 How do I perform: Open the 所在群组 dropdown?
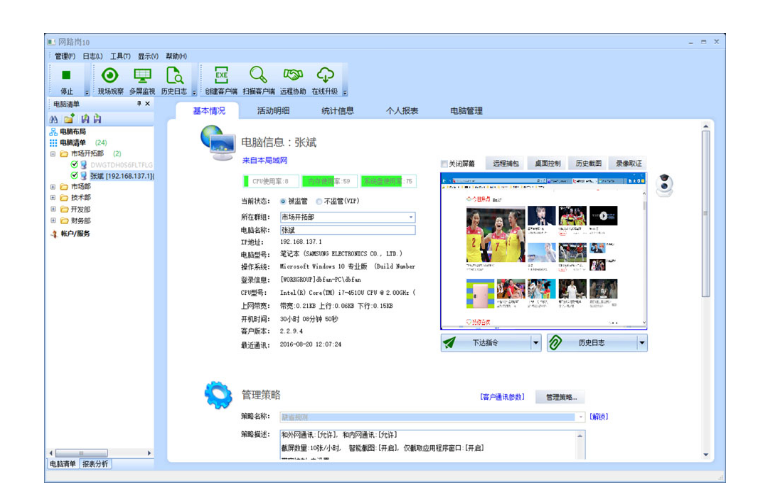click(410, 216)
